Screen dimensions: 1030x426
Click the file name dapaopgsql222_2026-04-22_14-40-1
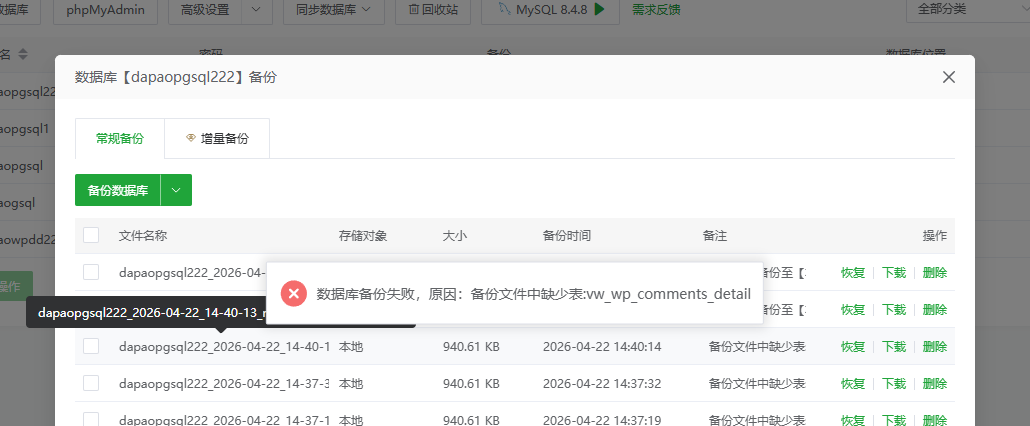point(224,346)
